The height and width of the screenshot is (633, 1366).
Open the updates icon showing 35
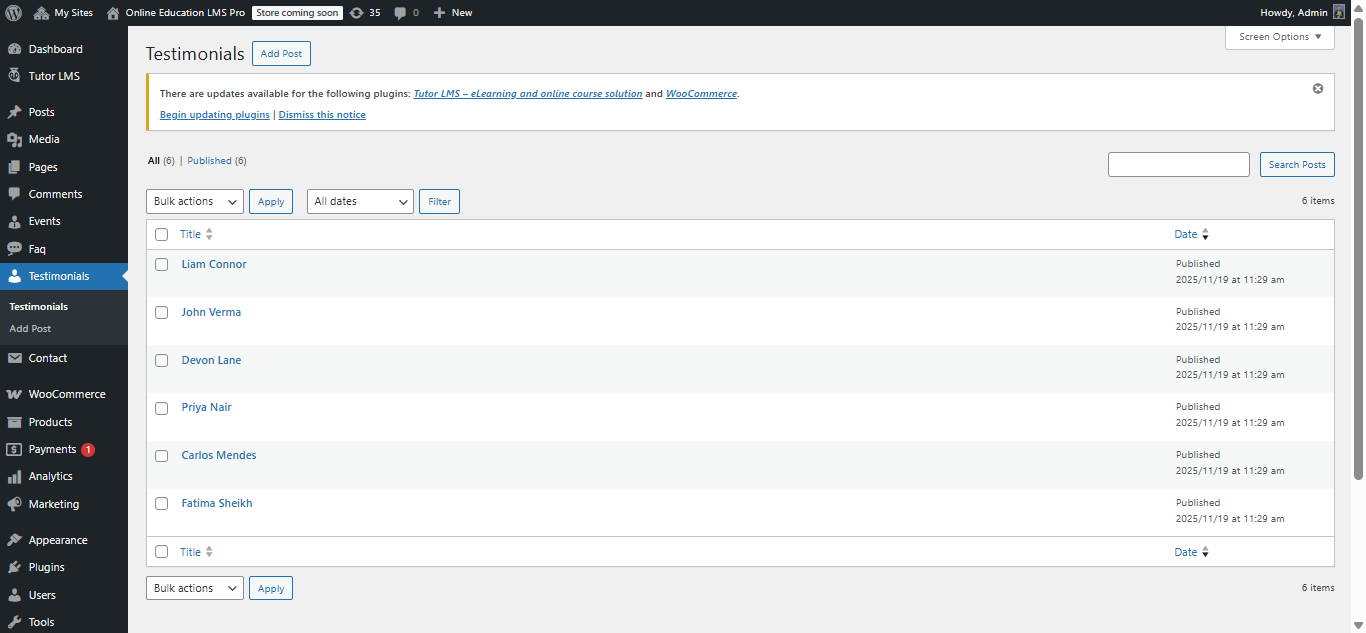(x=357, y=13)
